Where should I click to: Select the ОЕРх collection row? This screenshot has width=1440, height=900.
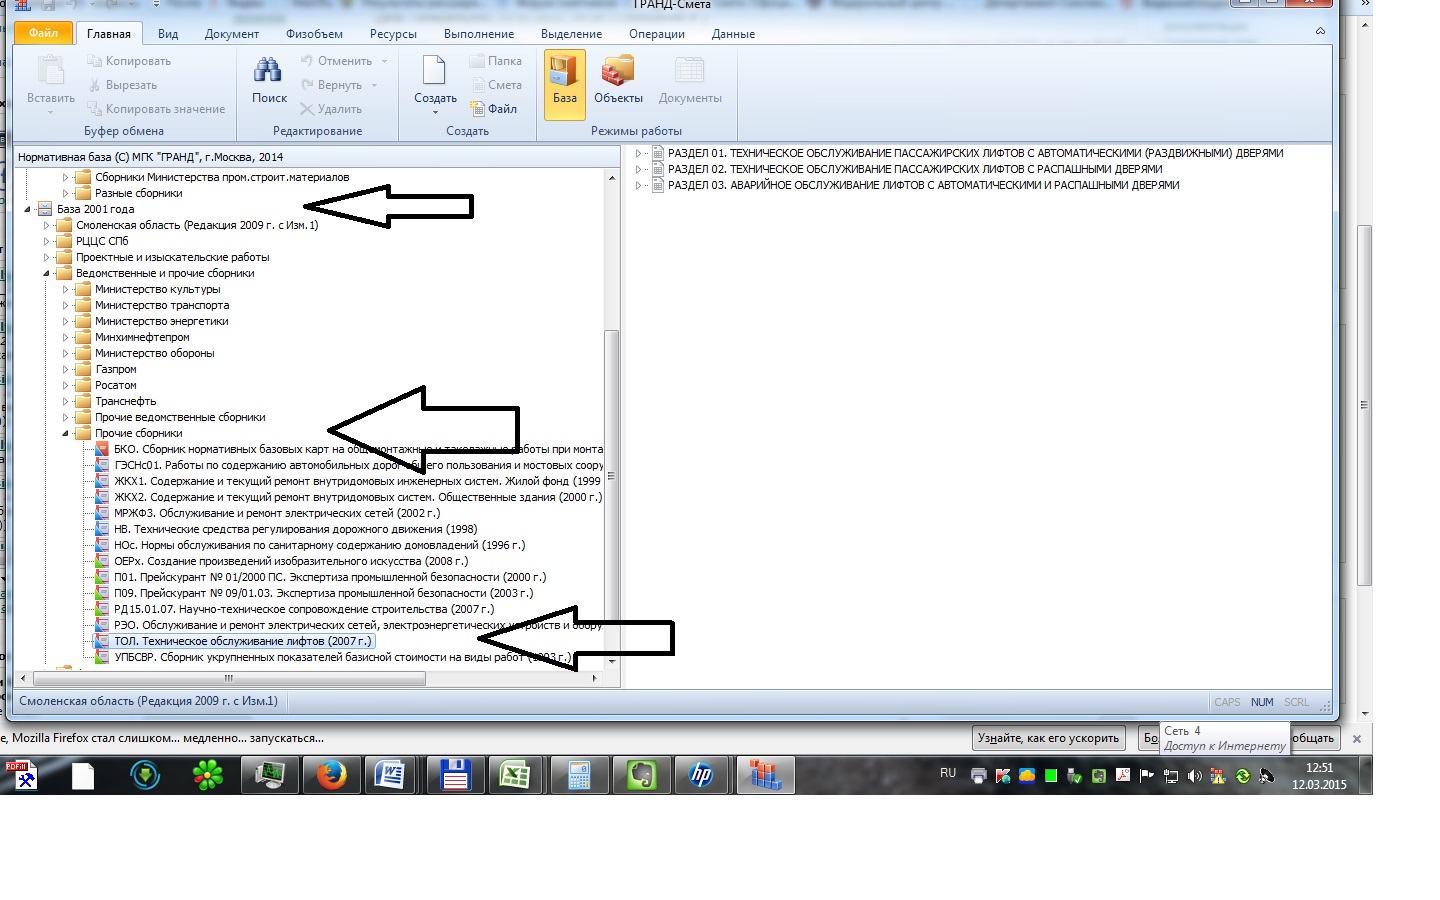290,561
